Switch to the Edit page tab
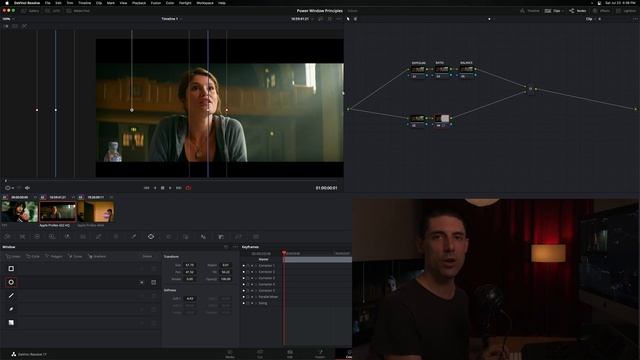The height and width of the screenshot is (360, 640). point(289,353)
